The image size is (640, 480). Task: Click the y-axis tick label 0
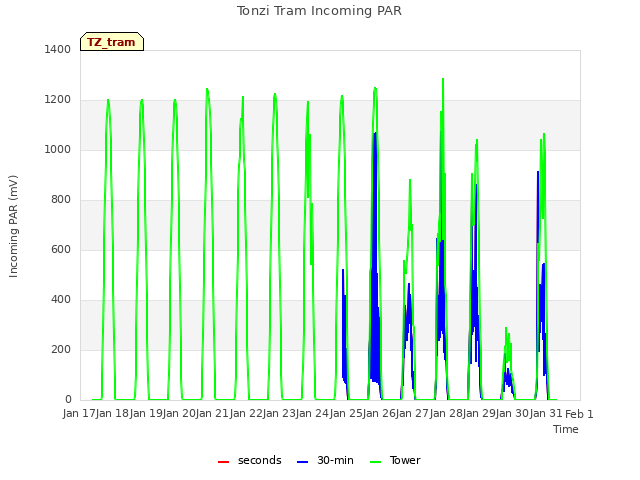pyautogui.click(x=68, y=400)
